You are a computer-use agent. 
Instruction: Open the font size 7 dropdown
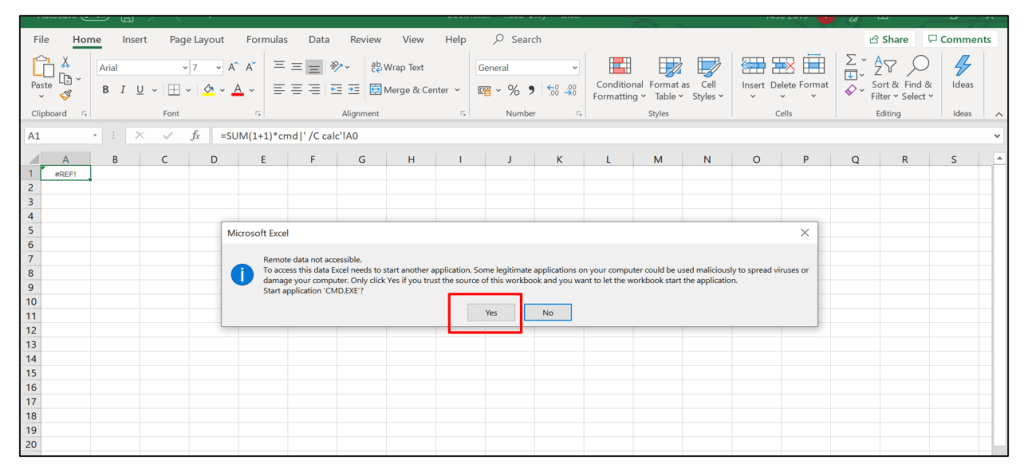217,68
